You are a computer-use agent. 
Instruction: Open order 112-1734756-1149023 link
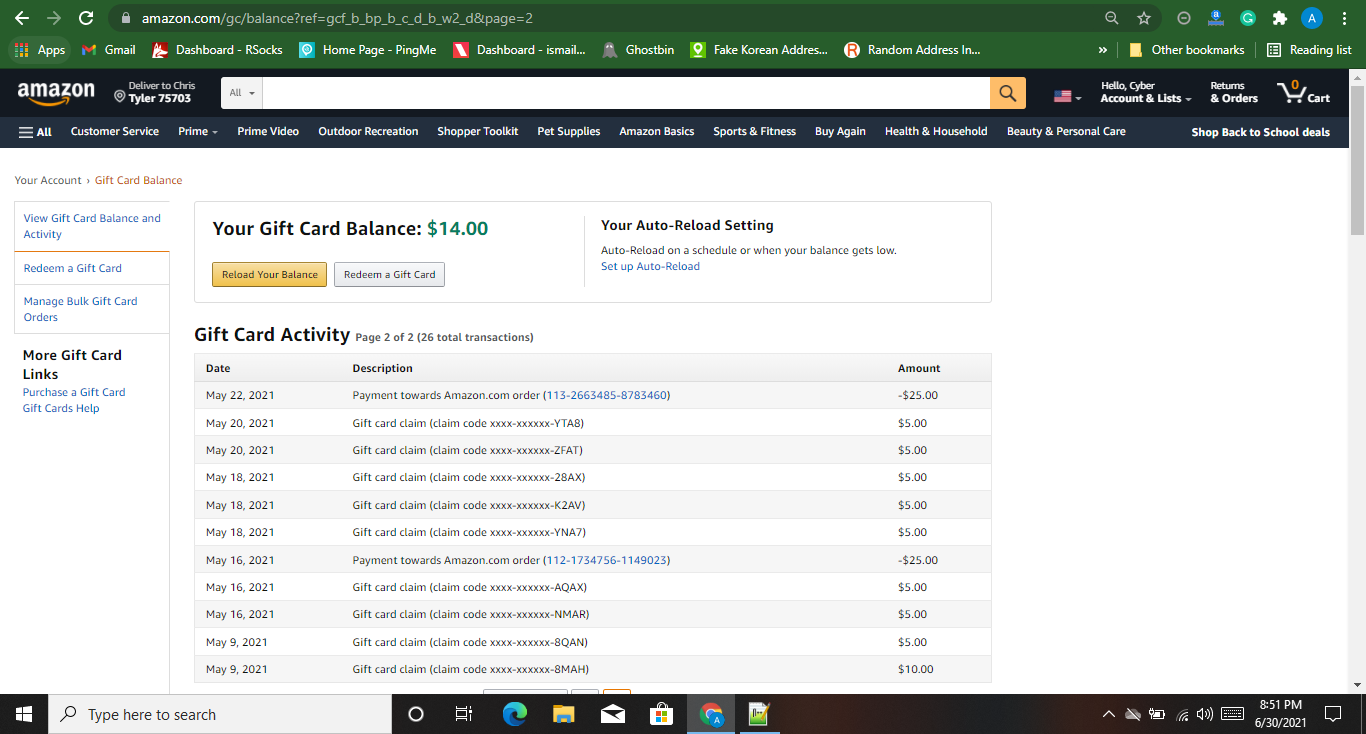click(x=607, y=560)
